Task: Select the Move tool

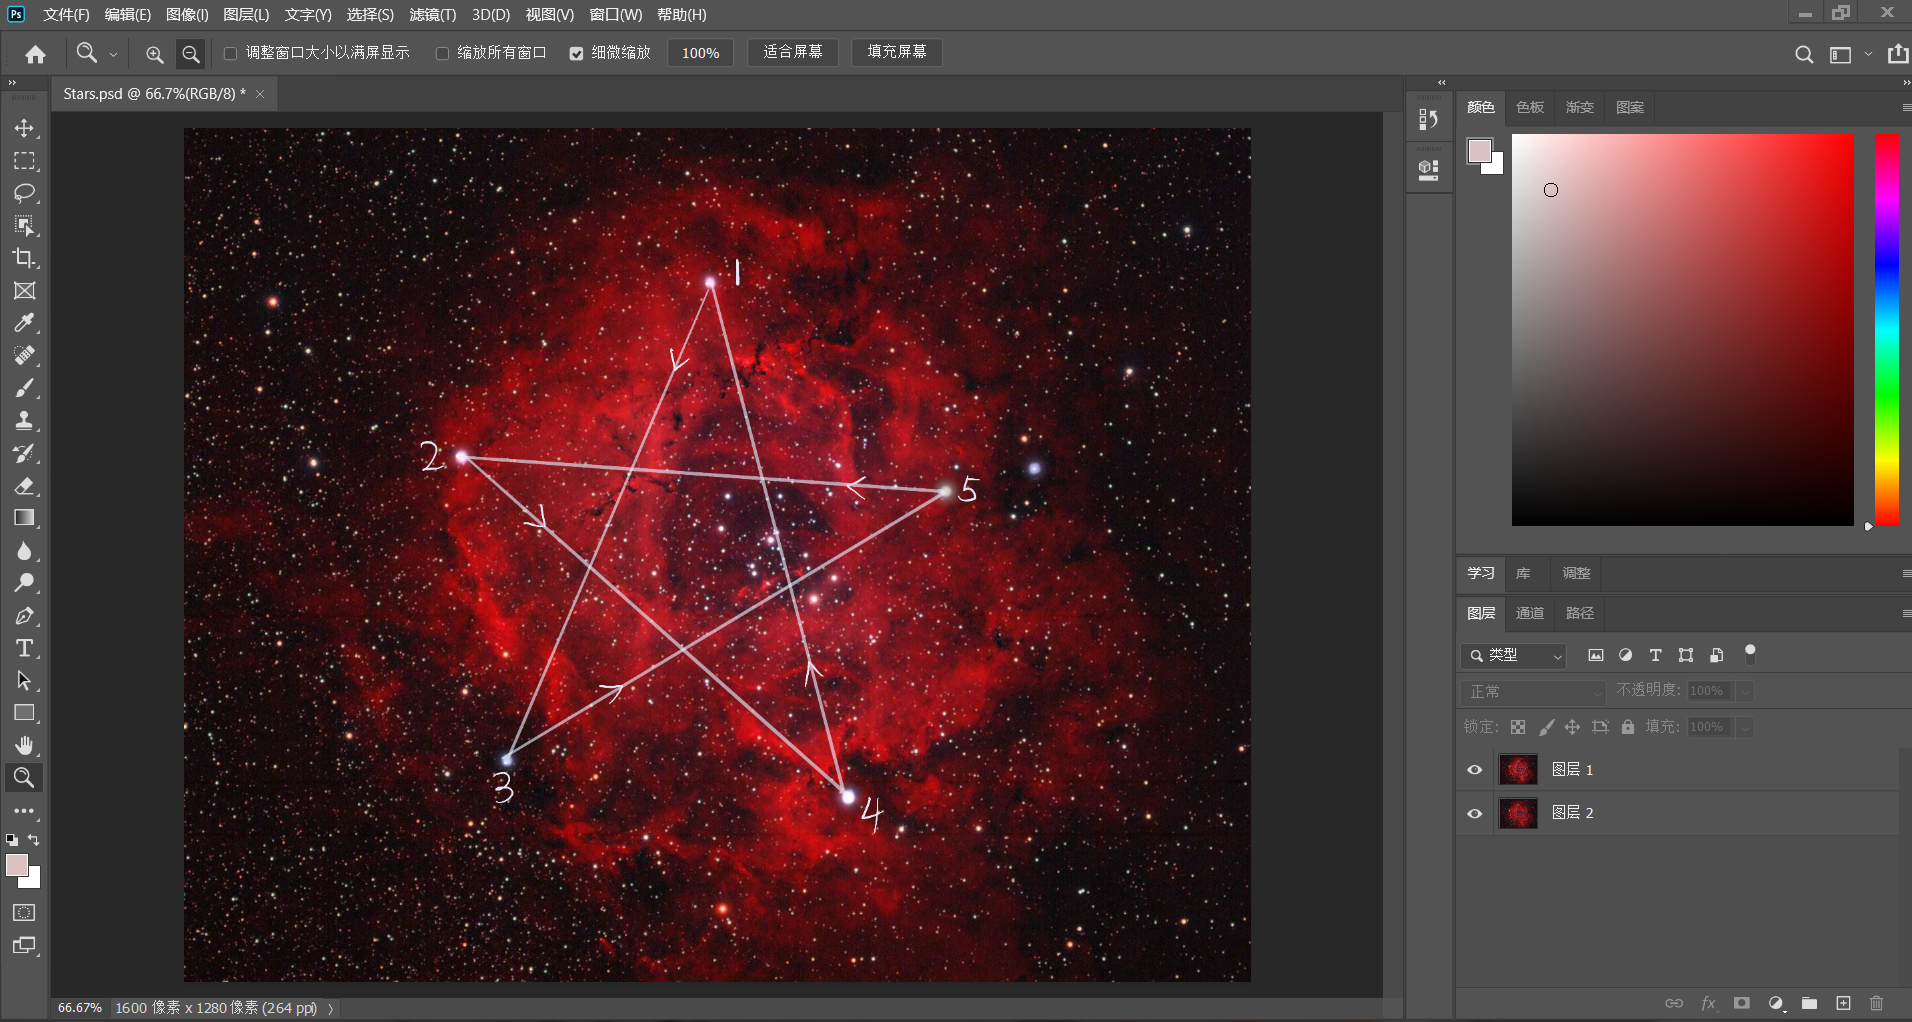Action: pos(25,128)
